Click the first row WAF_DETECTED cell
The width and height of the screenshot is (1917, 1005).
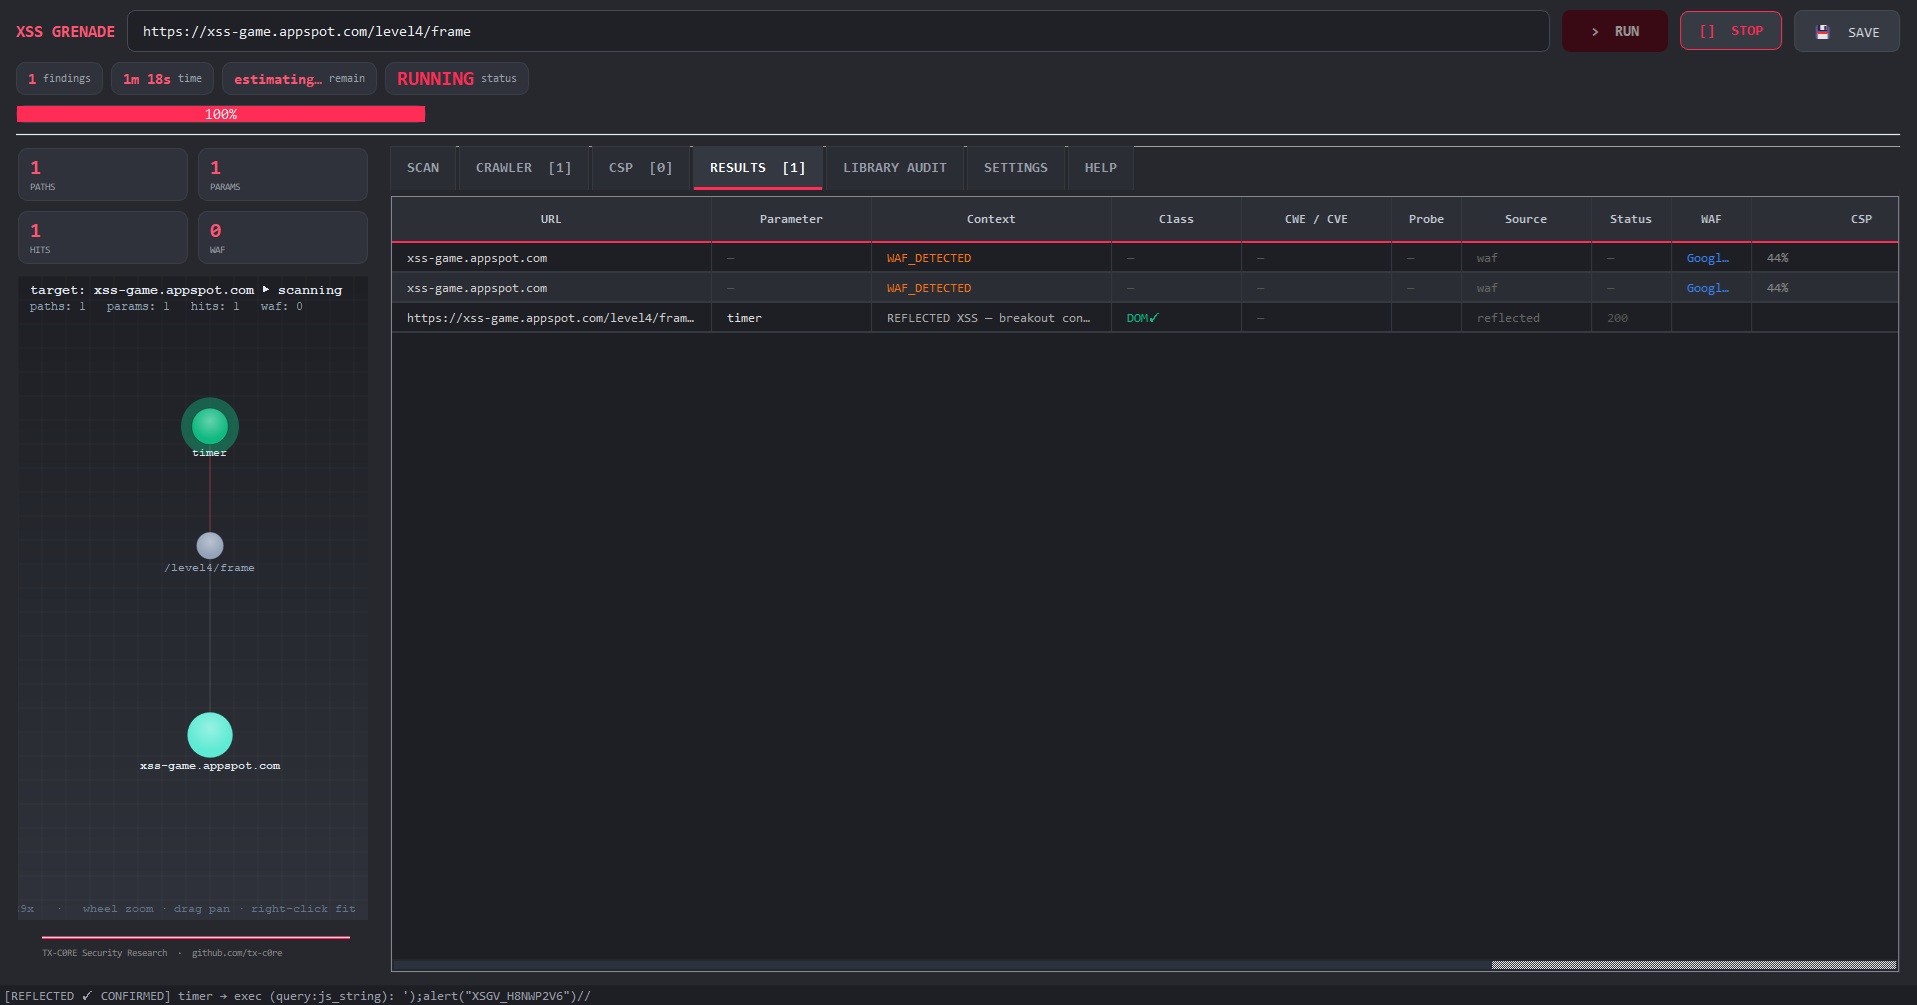(x=991, y=258)
